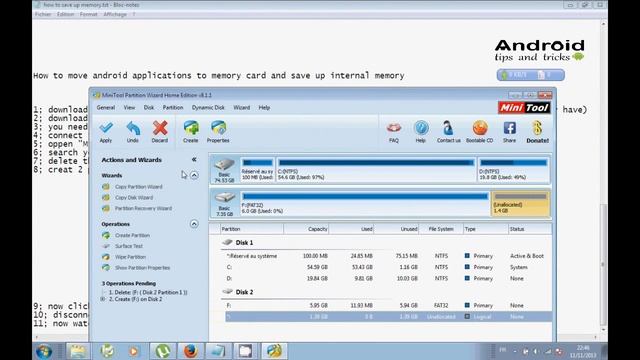The height and width of the screenshot is (360, 640).
Task: Launch Copy Disk Wizard
Action: [x=134, y=198]
